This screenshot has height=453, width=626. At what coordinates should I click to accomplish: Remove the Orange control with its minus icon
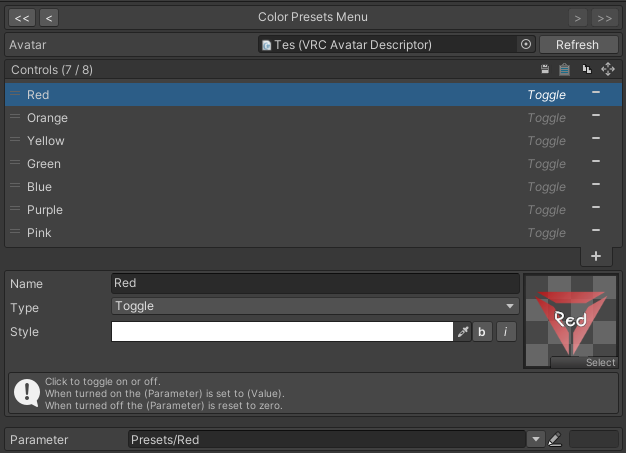596,117
